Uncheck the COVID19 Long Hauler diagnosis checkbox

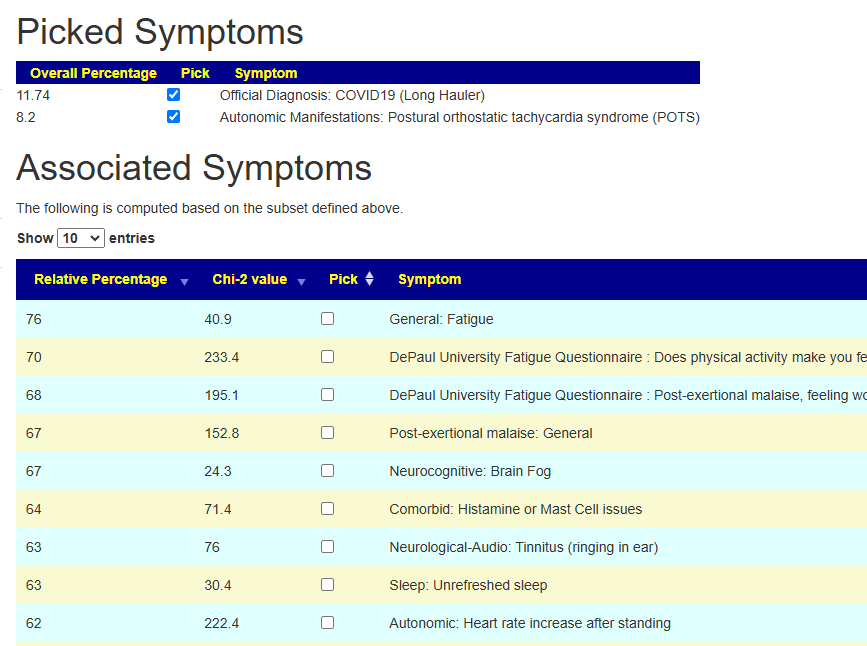[174, 95]
